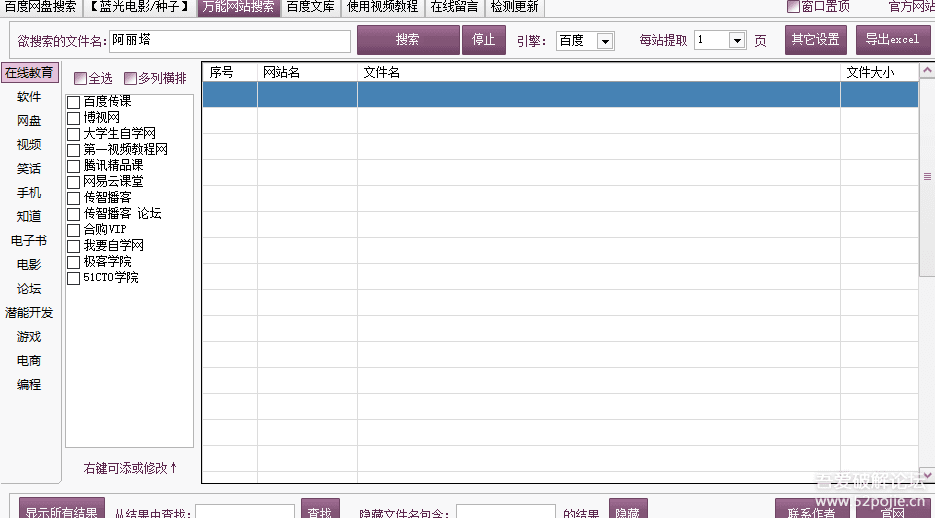Screen dimensions: 935x518
Task: Choose the 电子书 category in sidebar
Action: [x=29, y=241]
